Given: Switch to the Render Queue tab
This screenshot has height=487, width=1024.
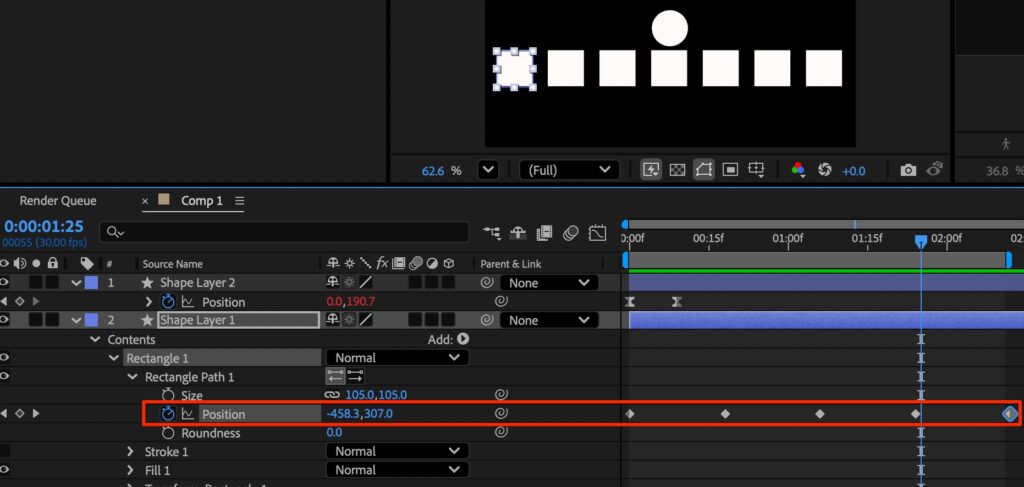Looking at the screenshot, I should [58, 201].
